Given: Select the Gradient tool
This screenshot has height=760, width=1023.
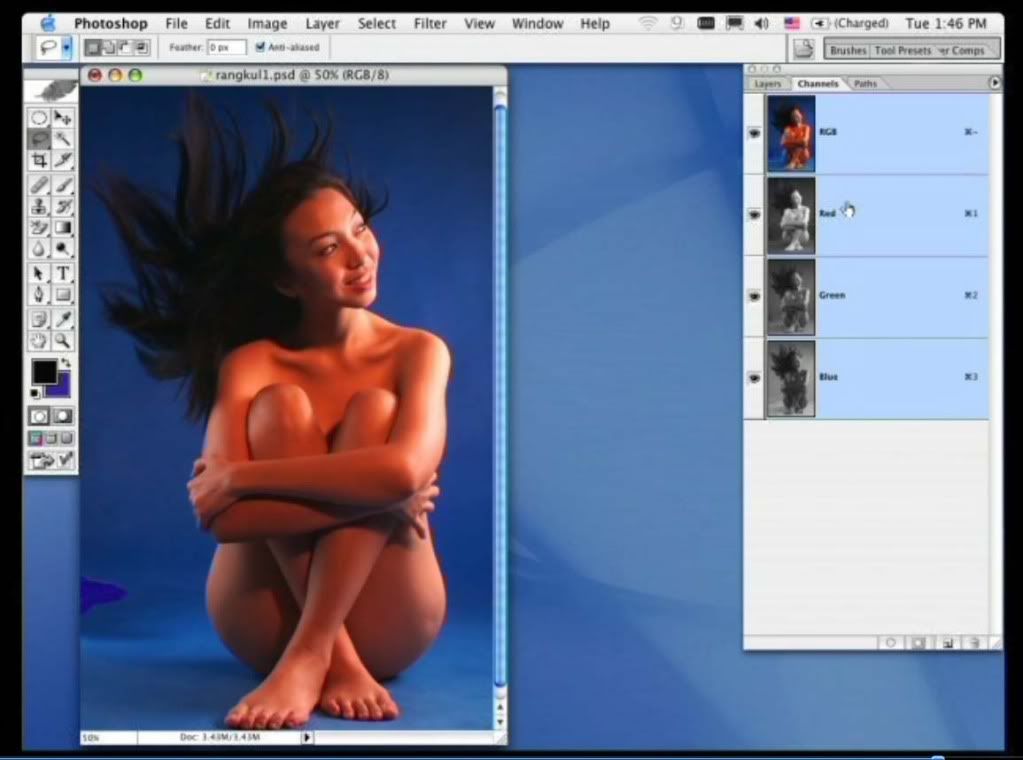Looking at the screenshot, I should coord(63,227).
